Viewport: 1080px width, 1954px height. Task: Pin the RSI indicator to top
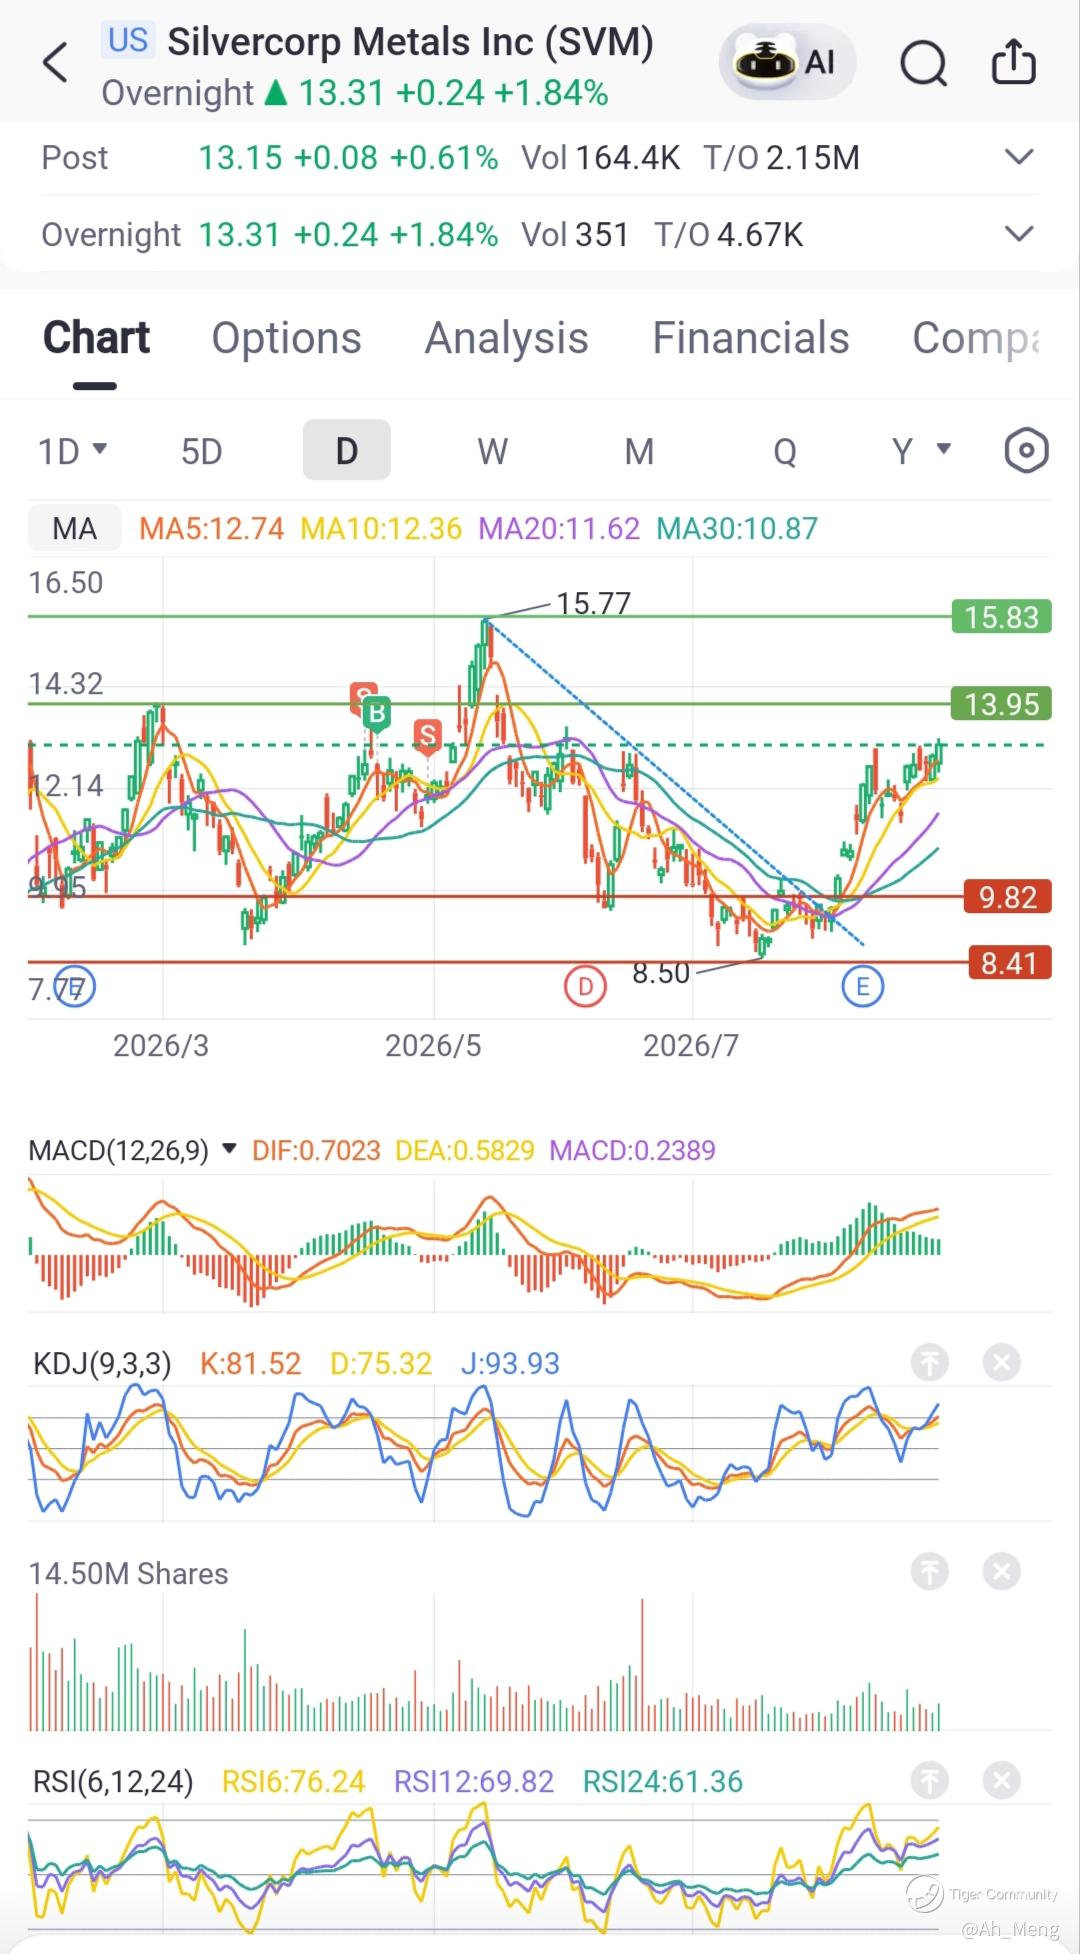pos(929,1780)
